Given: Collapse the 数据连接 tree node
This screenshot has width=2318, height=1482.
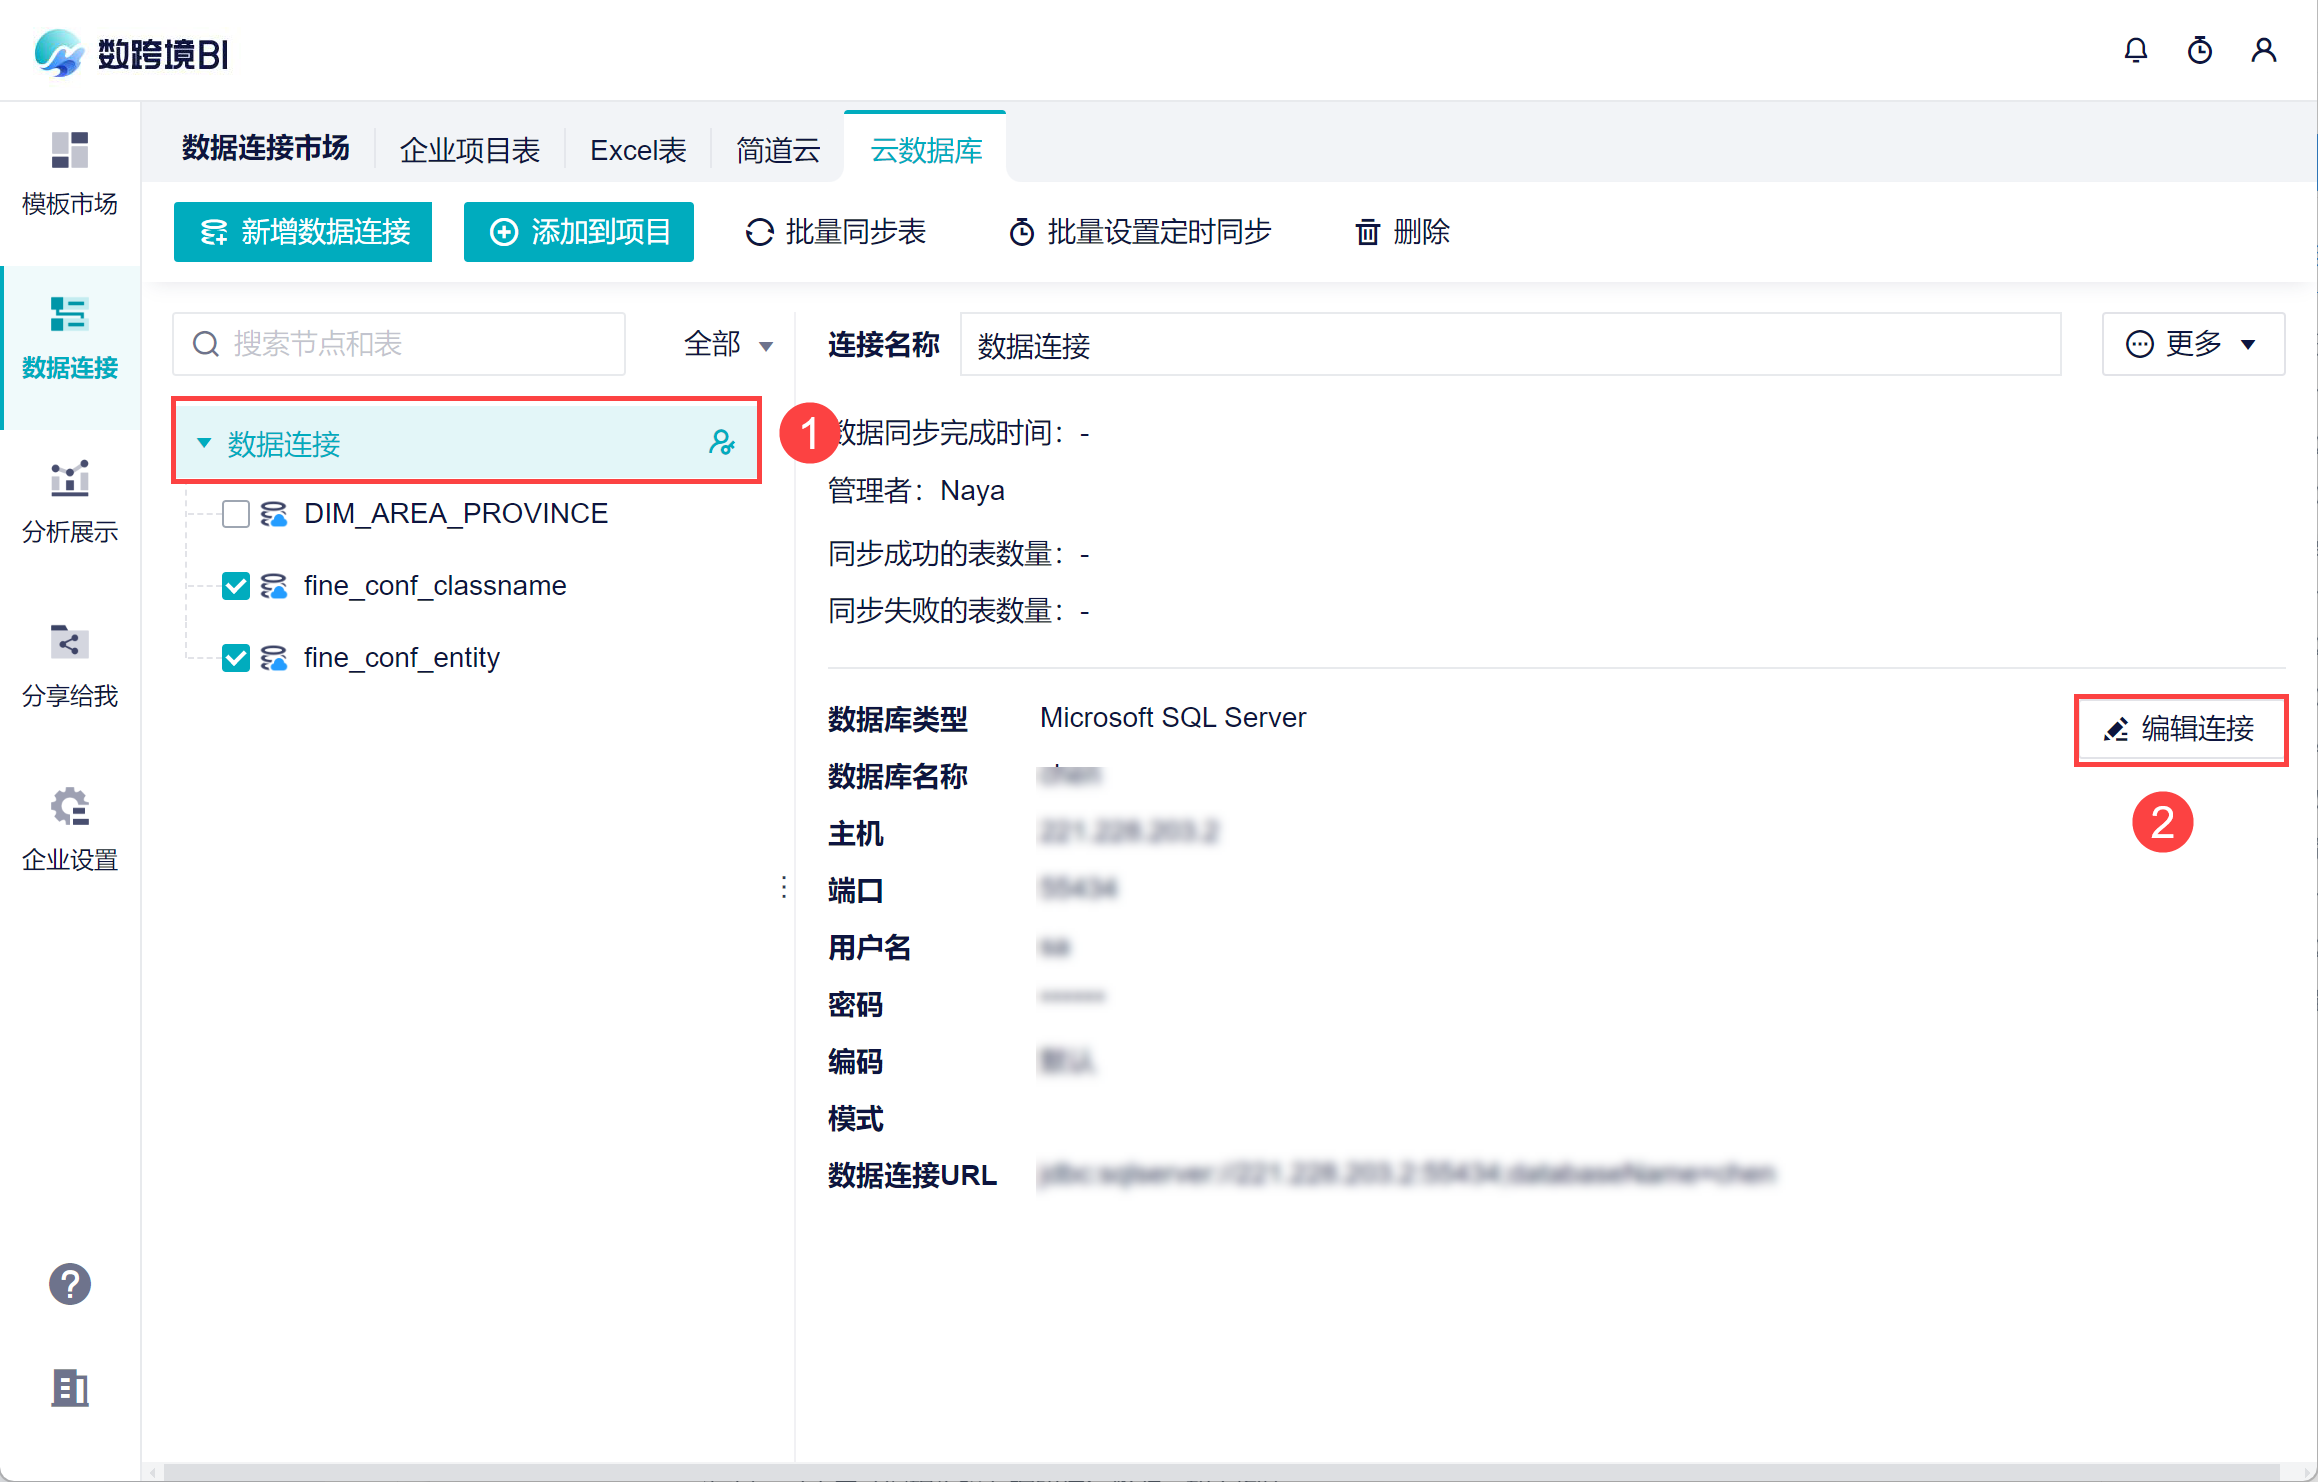Looking at the screenshot, I should 204,442.
